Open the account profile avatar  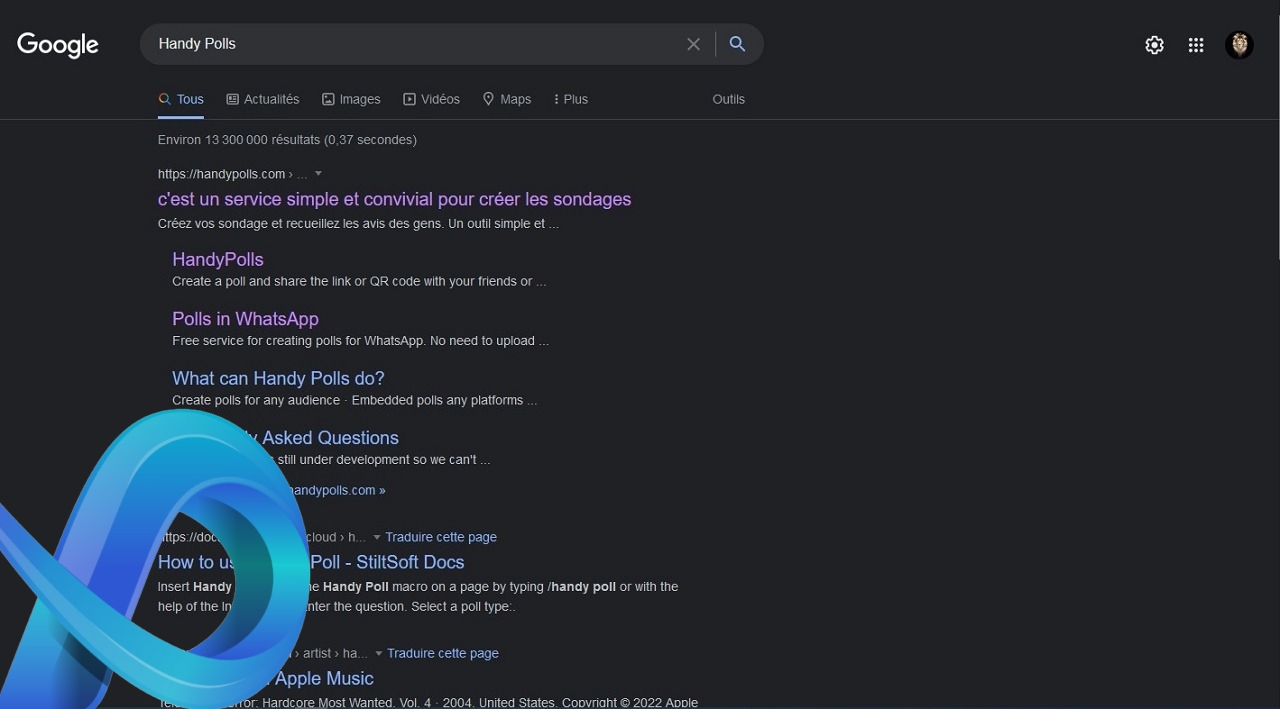pyautogui.click(x=1239, y=45)
